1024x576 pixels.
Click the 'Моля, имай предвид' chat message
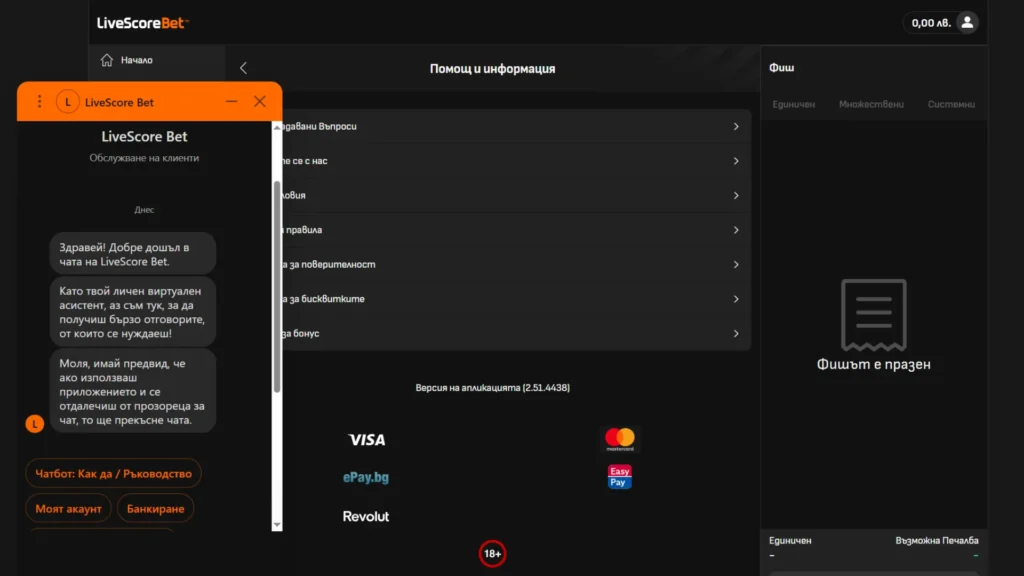click(133, 391)
